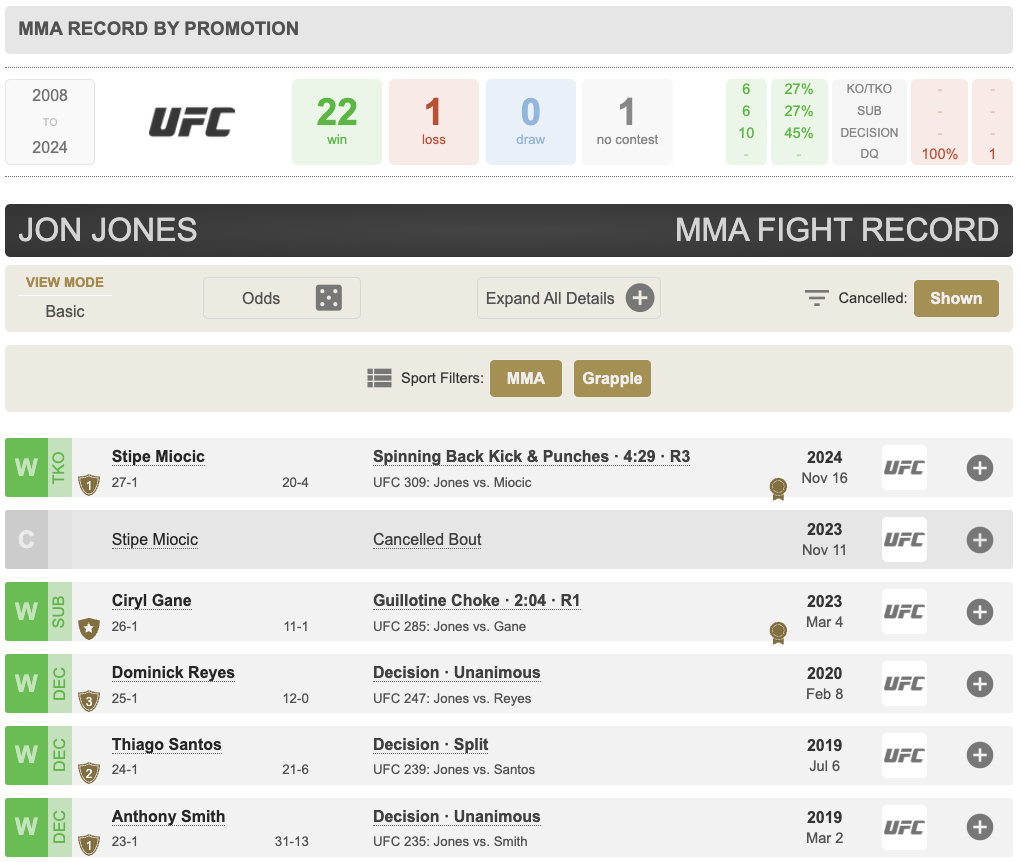Open the View Mode Basic selector

(x=65, y=311)
